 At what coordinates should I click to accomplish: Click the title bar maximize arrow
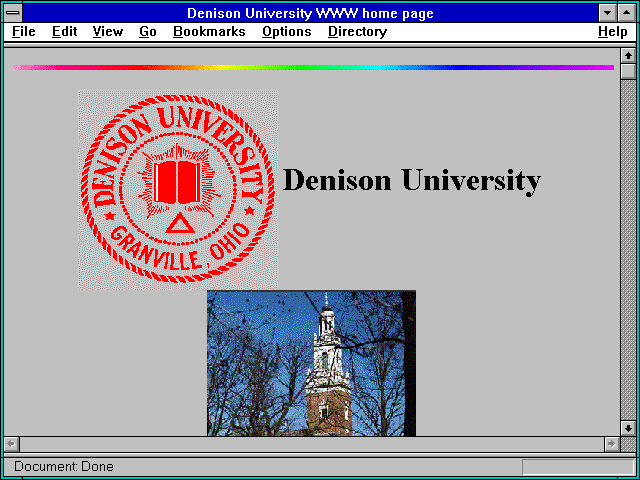[627, 13]
